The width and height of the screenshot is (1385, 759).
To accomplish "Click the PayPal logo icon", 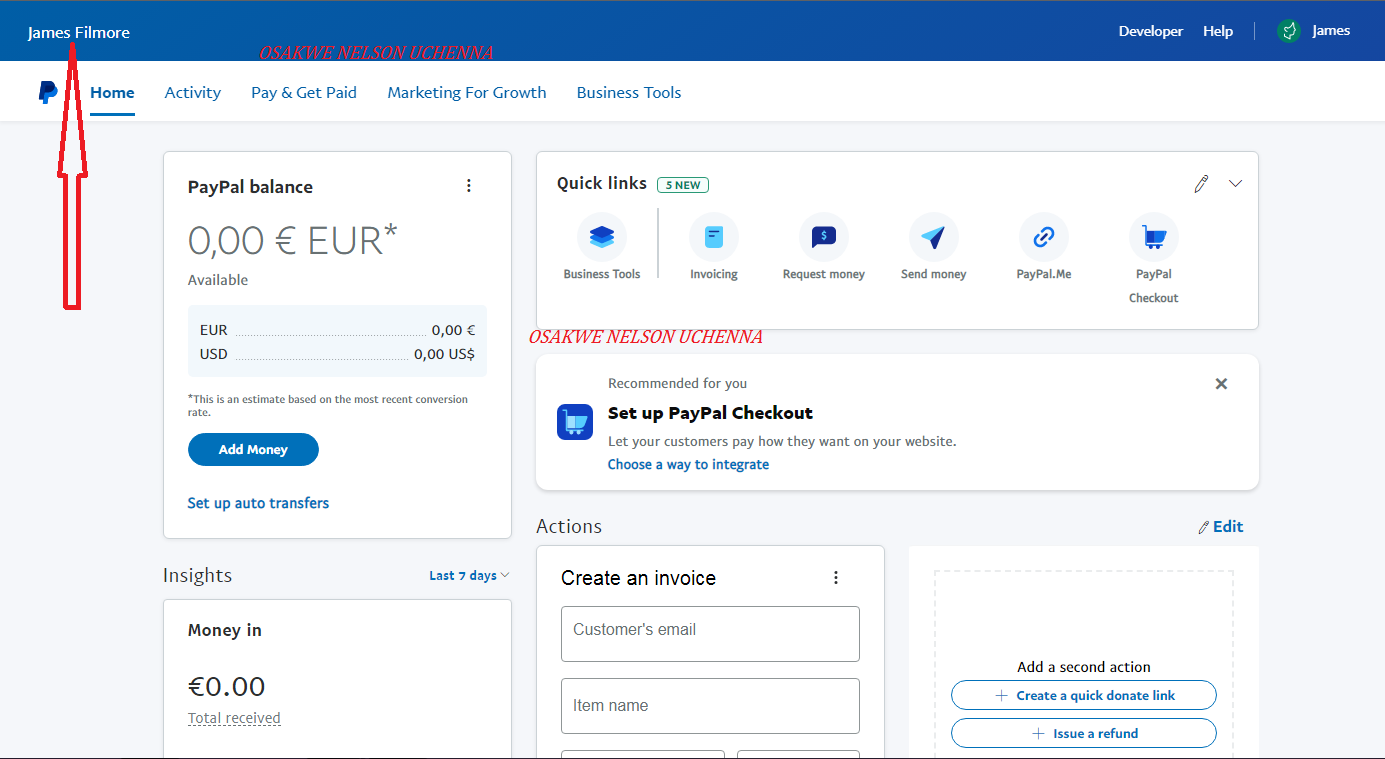I will click(48, 92).
